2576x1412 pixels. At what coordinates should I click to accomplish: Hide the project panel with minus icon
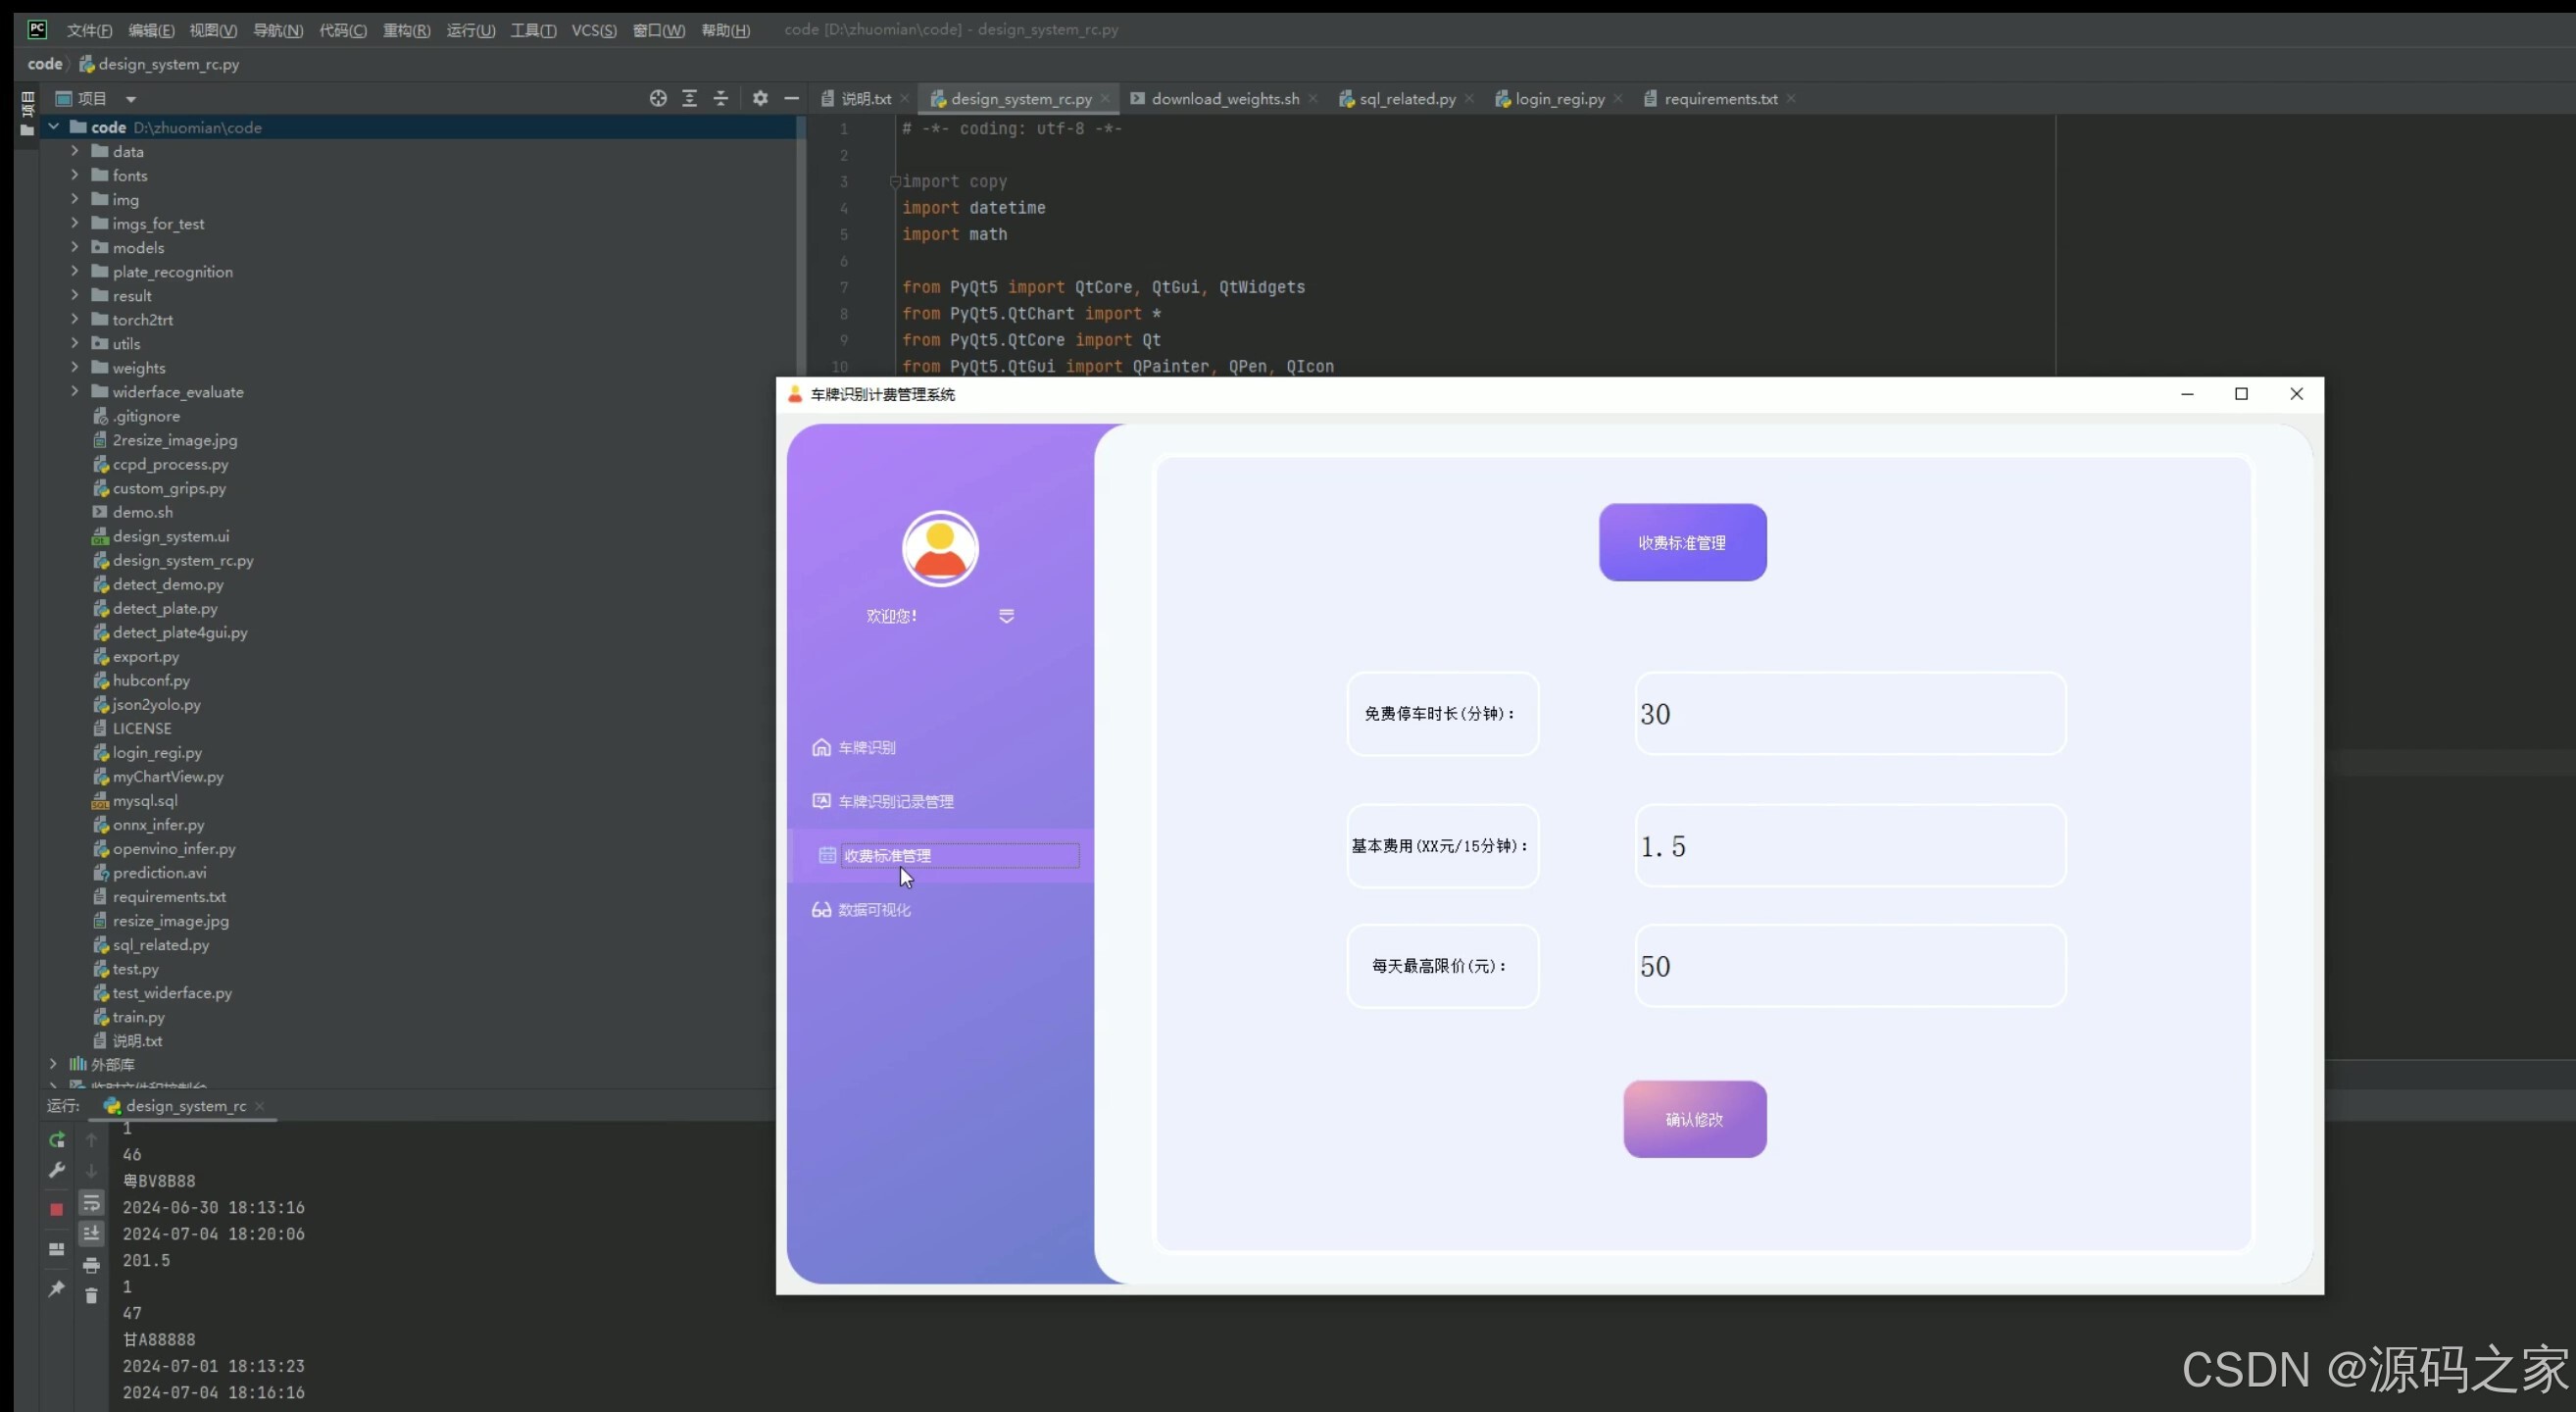[x=791, y=98]
